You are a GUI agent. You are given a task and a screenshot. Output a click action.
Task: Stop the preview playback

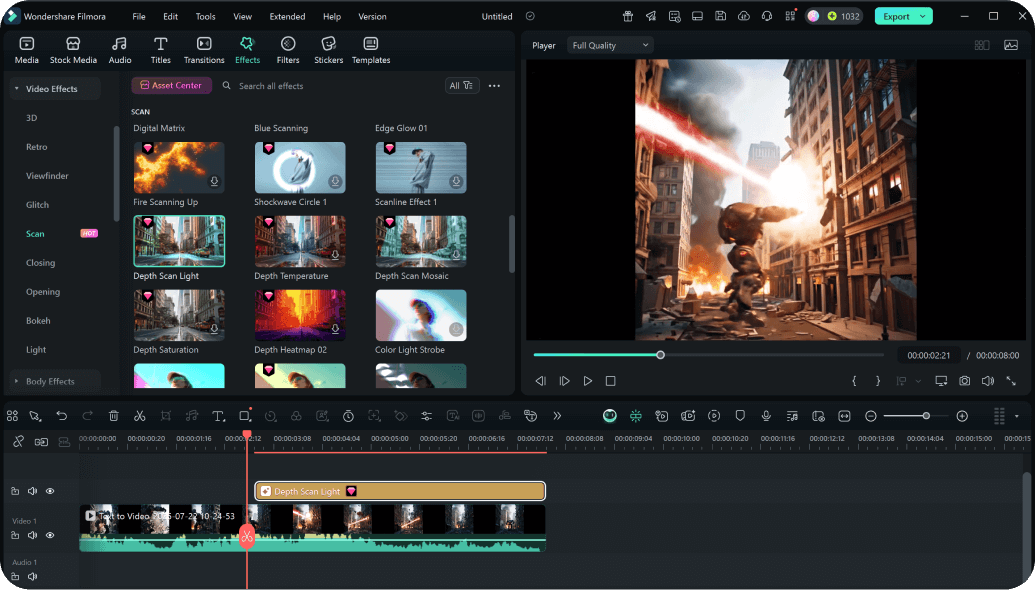(611, 381)
